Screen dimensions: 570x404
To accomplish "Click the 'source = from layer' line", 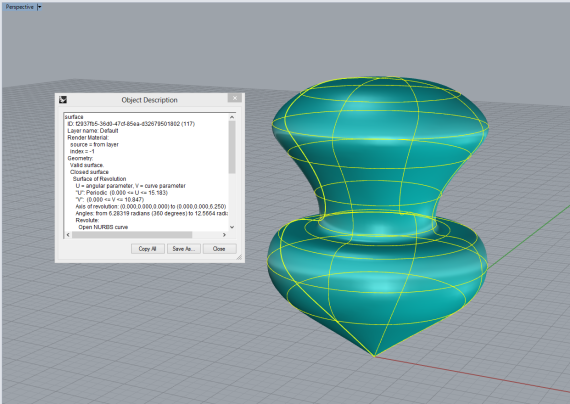I will click(95, 144).
